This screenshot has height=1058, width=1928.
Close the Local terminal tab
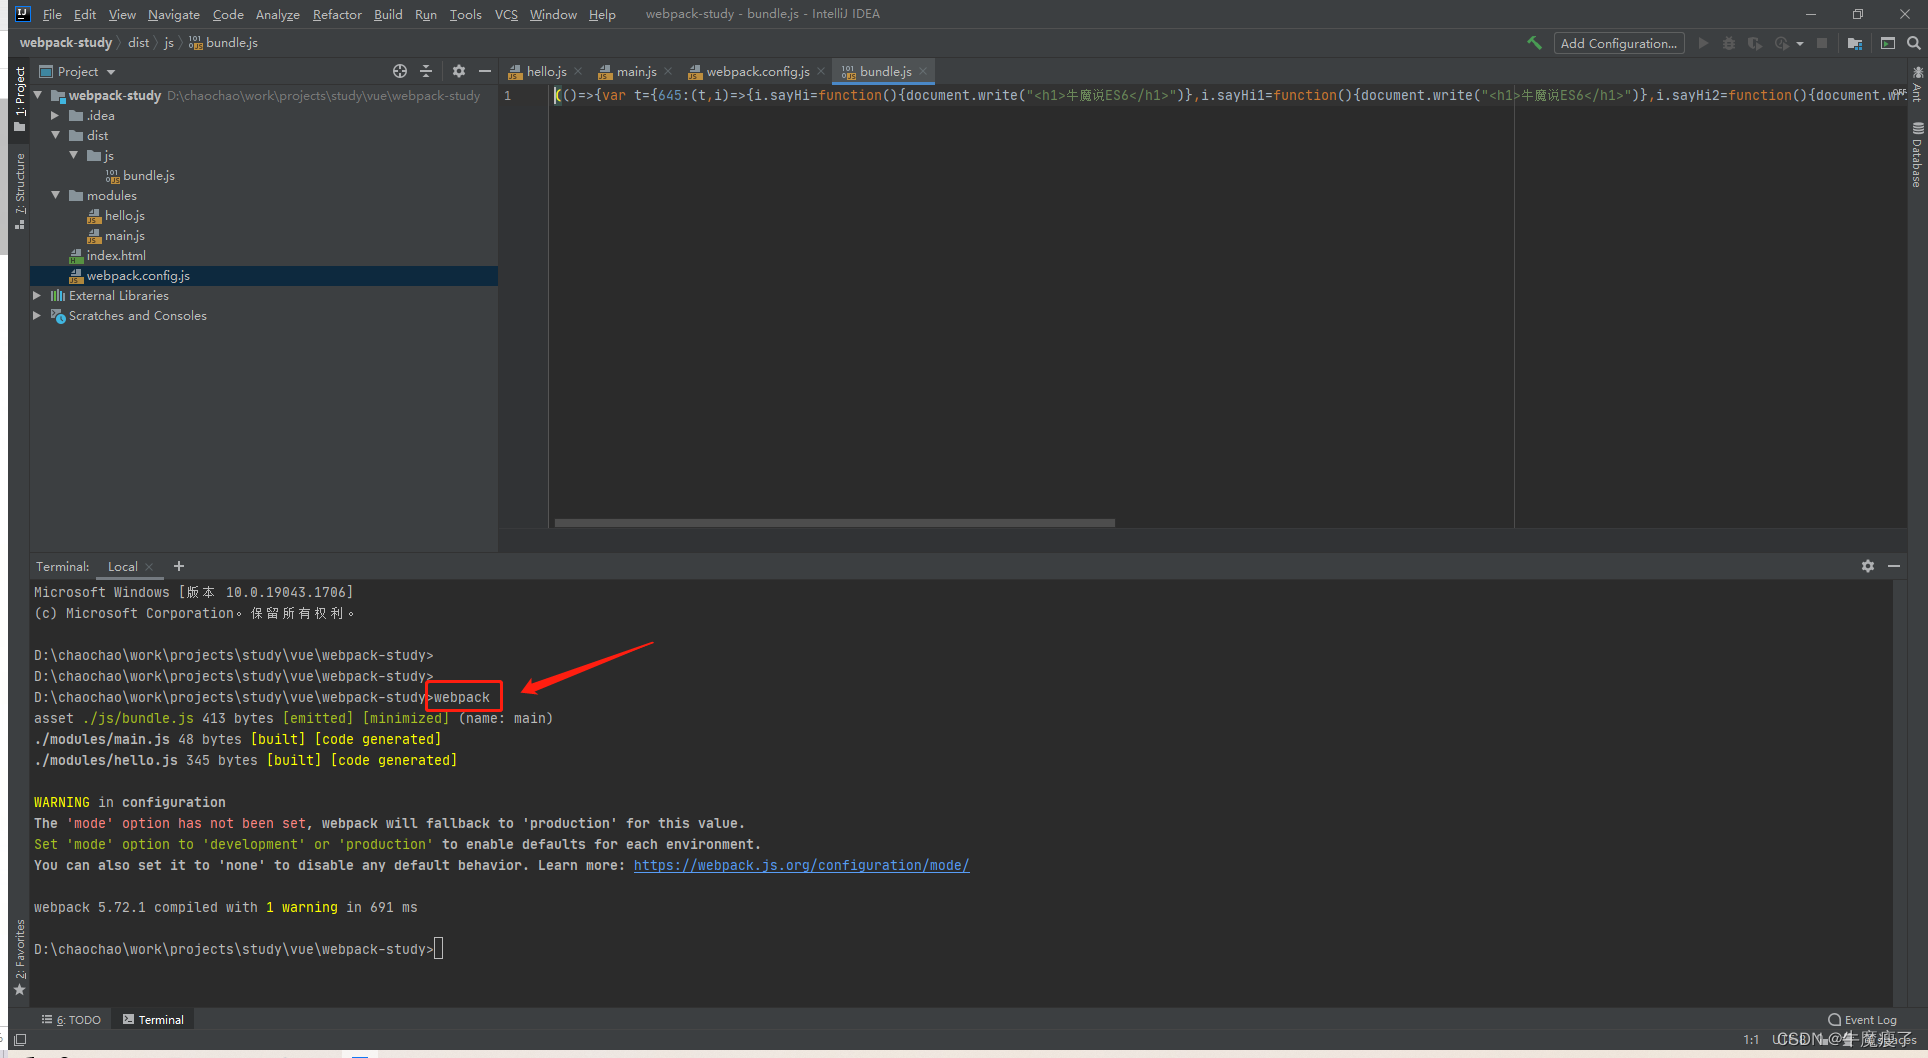150,567
